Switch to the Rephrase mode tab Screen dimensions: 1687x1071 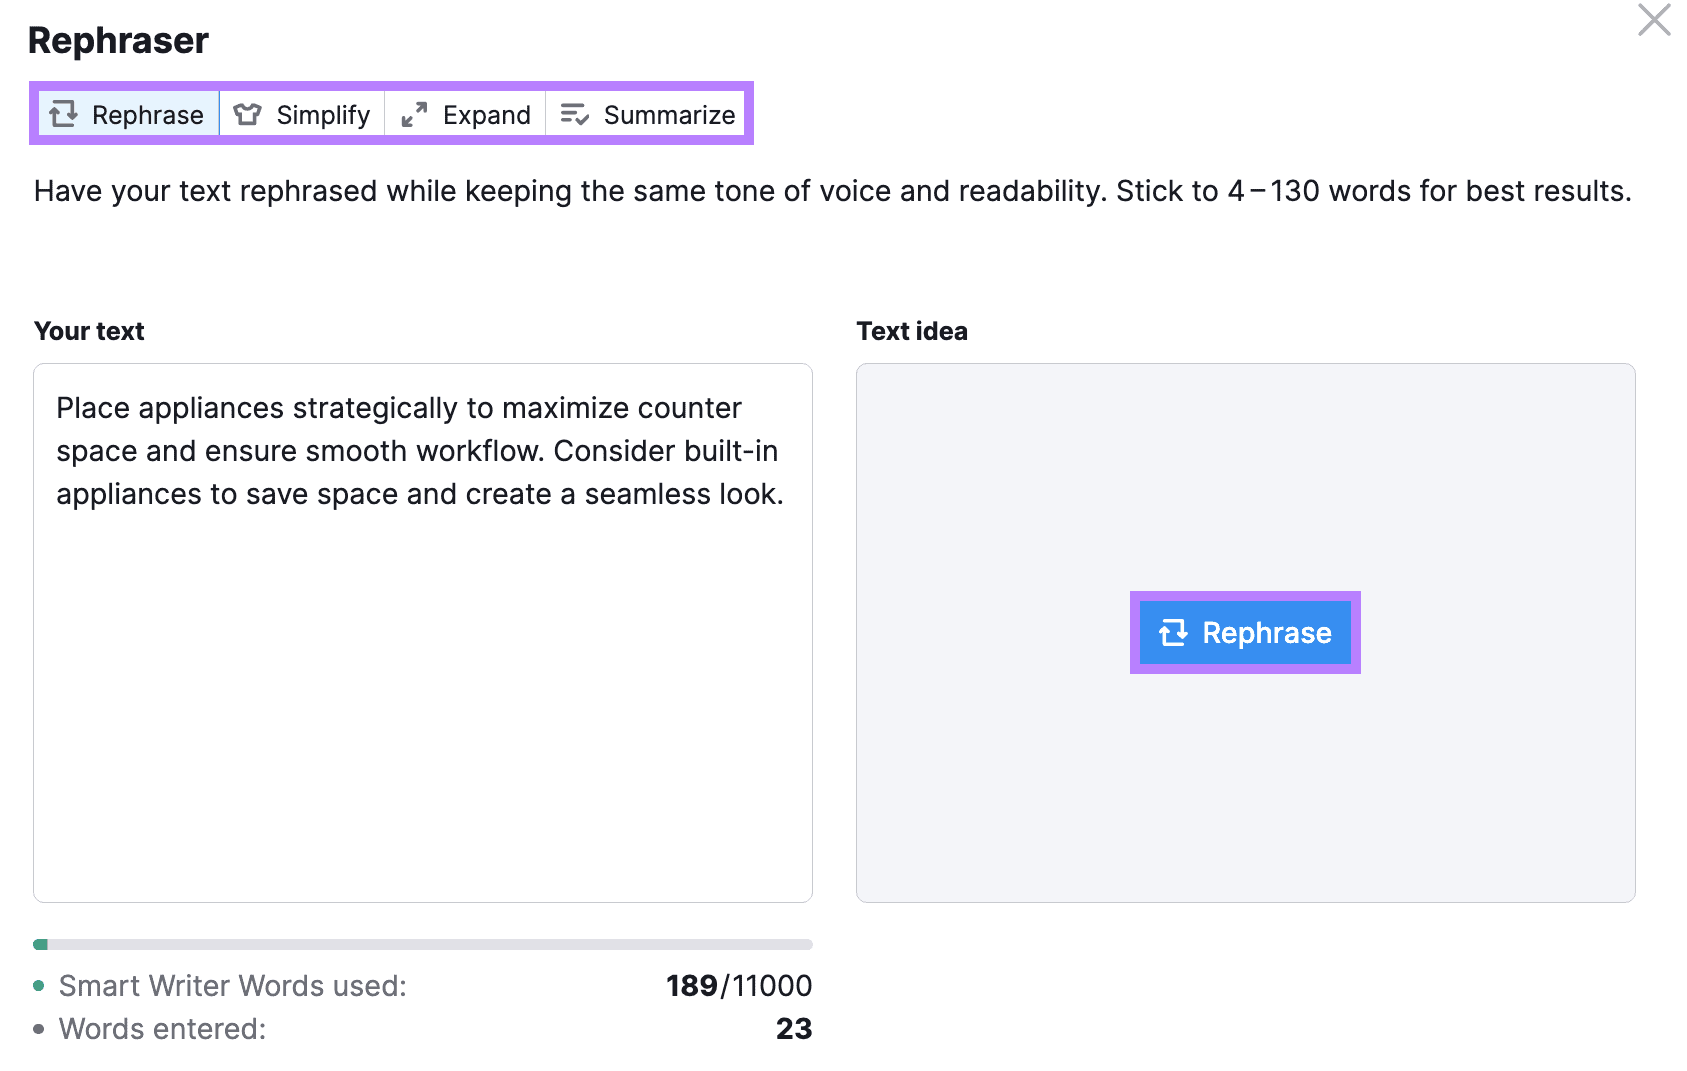129,115
